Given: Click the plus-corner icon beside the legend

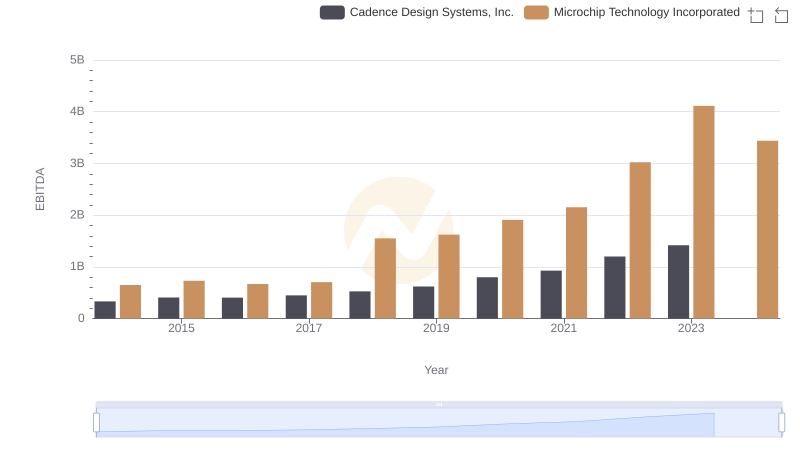Looking at the screenshot, I should pos(756,14).
